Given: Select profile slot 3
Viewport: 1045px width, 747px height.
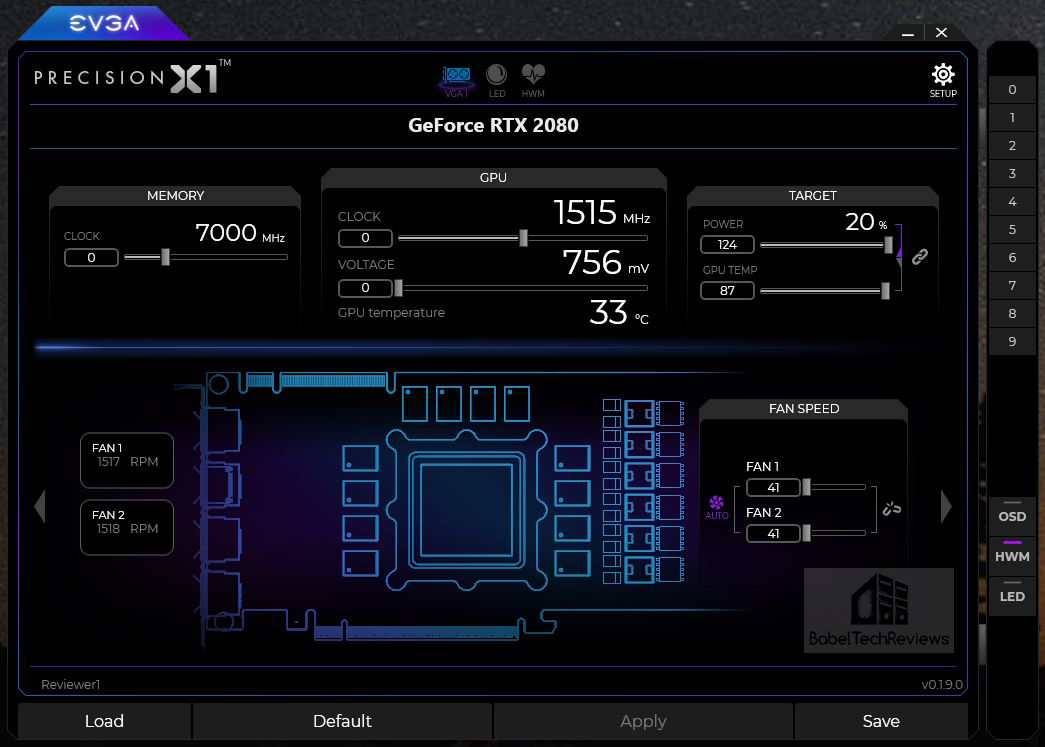Looking at the screenshot, I should 1012,174.
